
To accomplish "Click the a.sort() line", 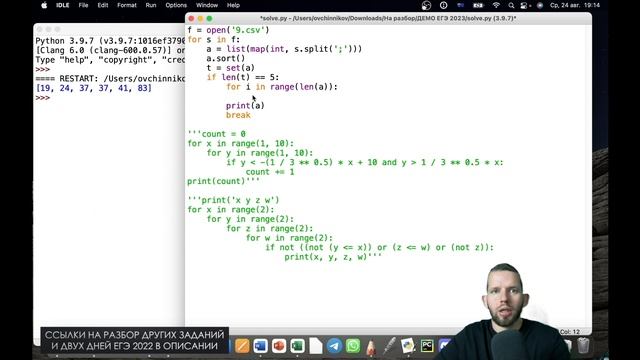I will coord(226,58).
